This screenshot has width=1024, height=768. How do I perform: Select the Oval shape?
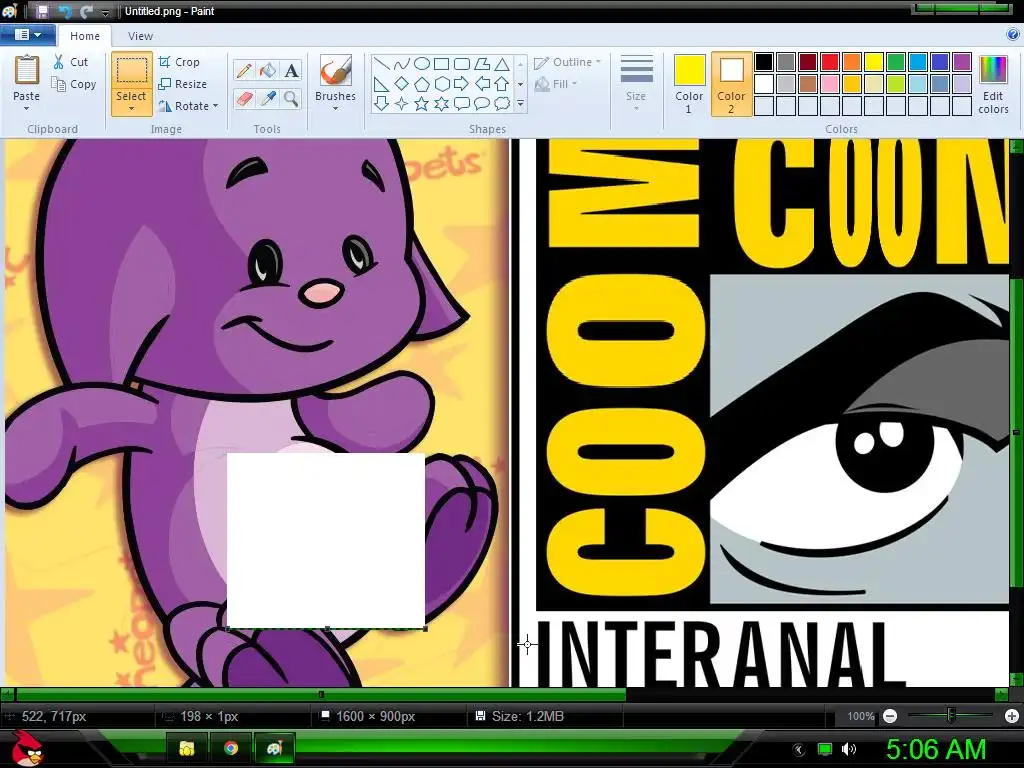click(422, 64)
